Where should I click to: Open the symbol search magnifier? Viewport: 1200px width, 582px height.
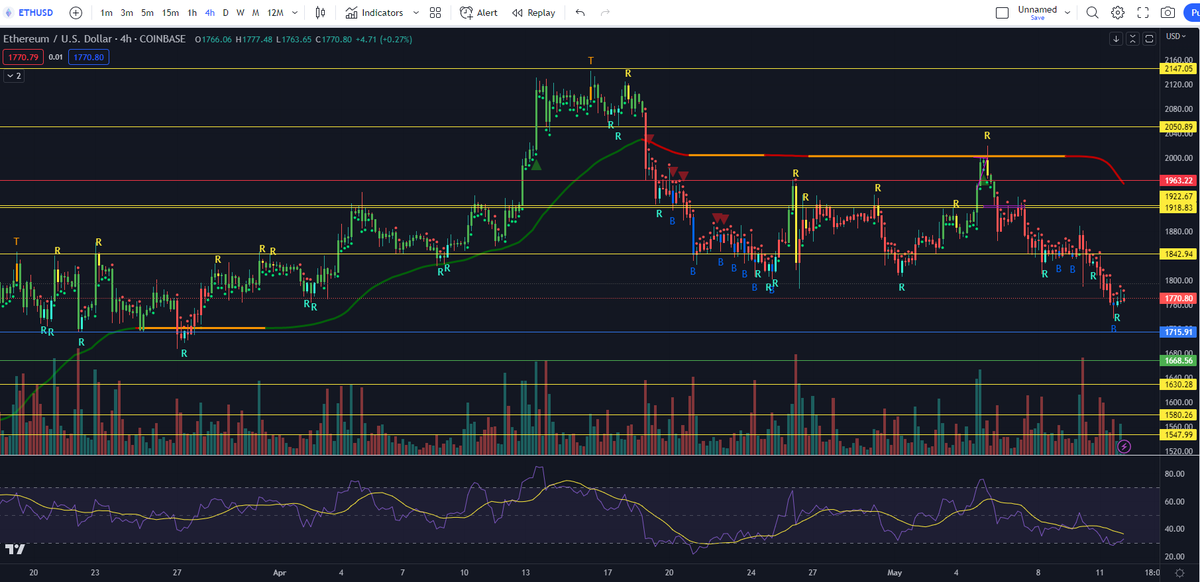1092,13
